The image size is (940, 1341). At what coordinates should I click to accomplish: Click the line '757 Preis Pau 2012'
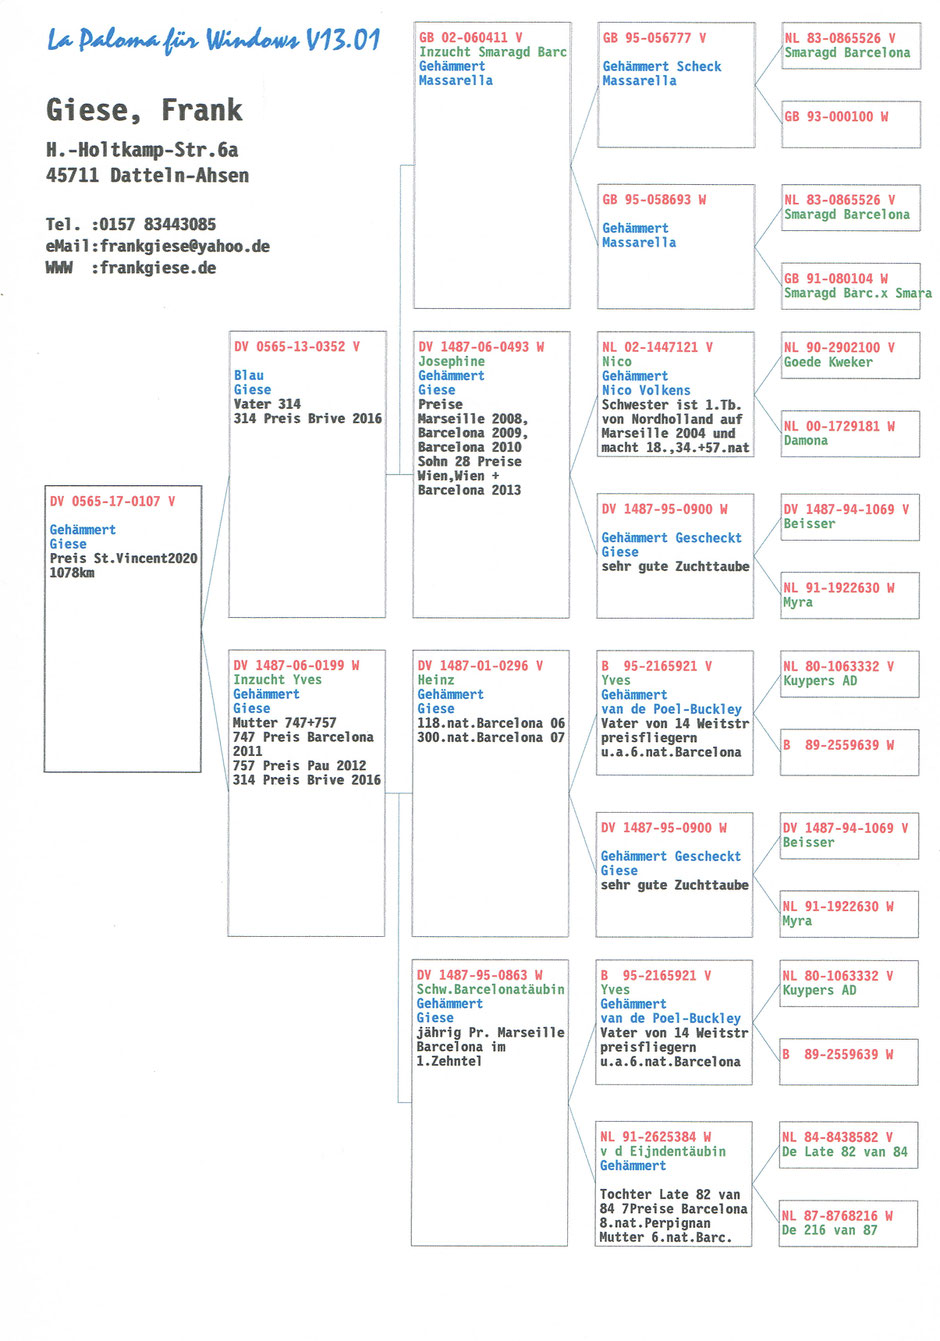tap(299, 766)
